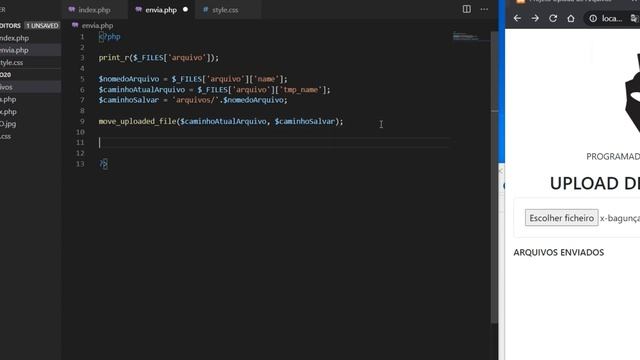Click the site info icon in address bar
The width and height of the screenshot is (640, 360).
[x=593, y=18]
